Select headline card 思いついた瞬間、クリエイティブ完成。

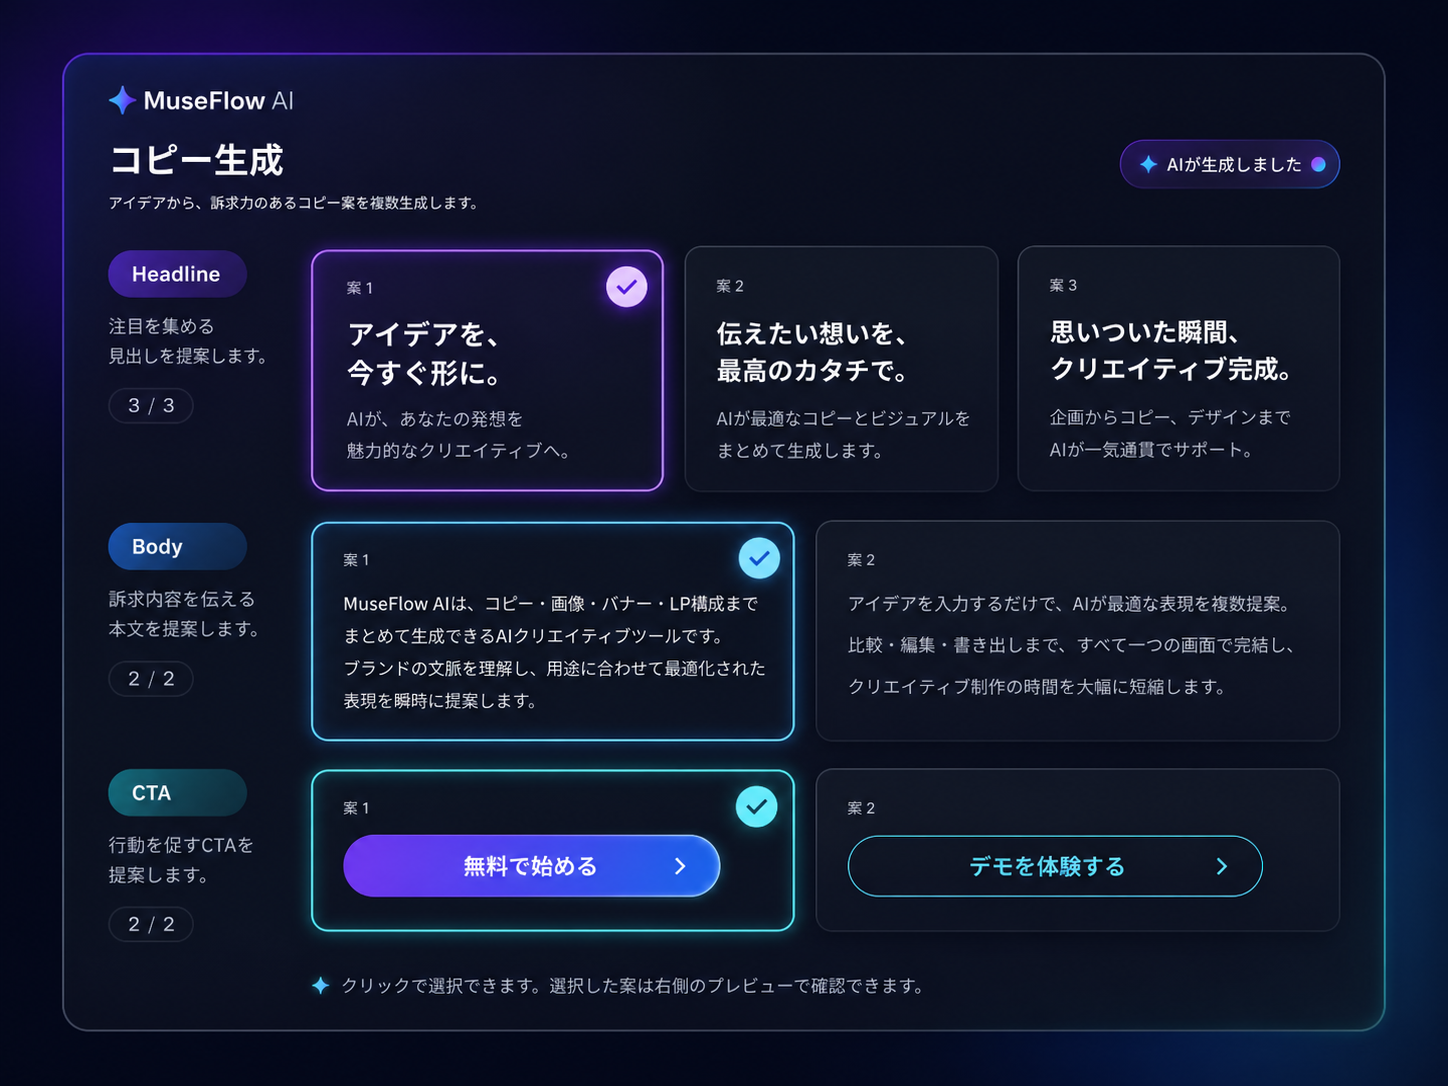click(1178, 369)
